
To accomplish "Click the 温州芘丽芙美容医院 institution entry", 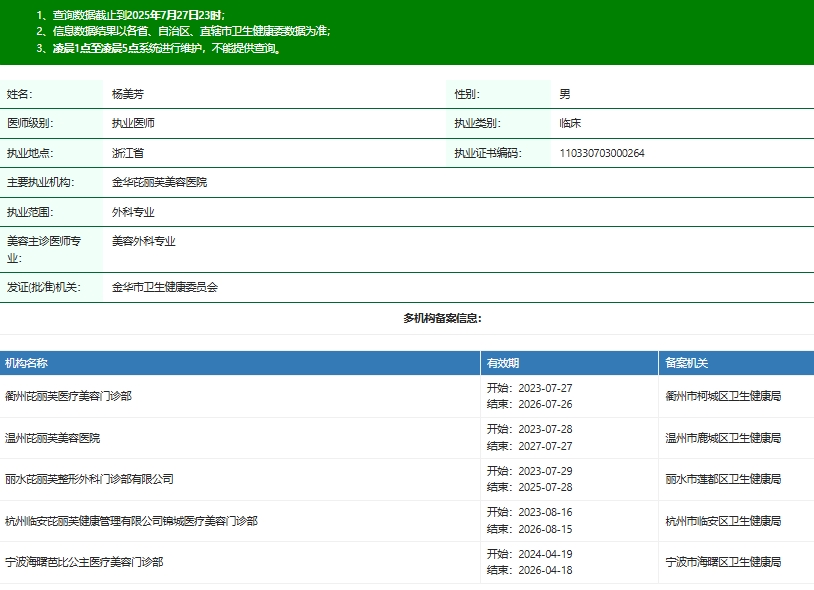I will (53, 438).
